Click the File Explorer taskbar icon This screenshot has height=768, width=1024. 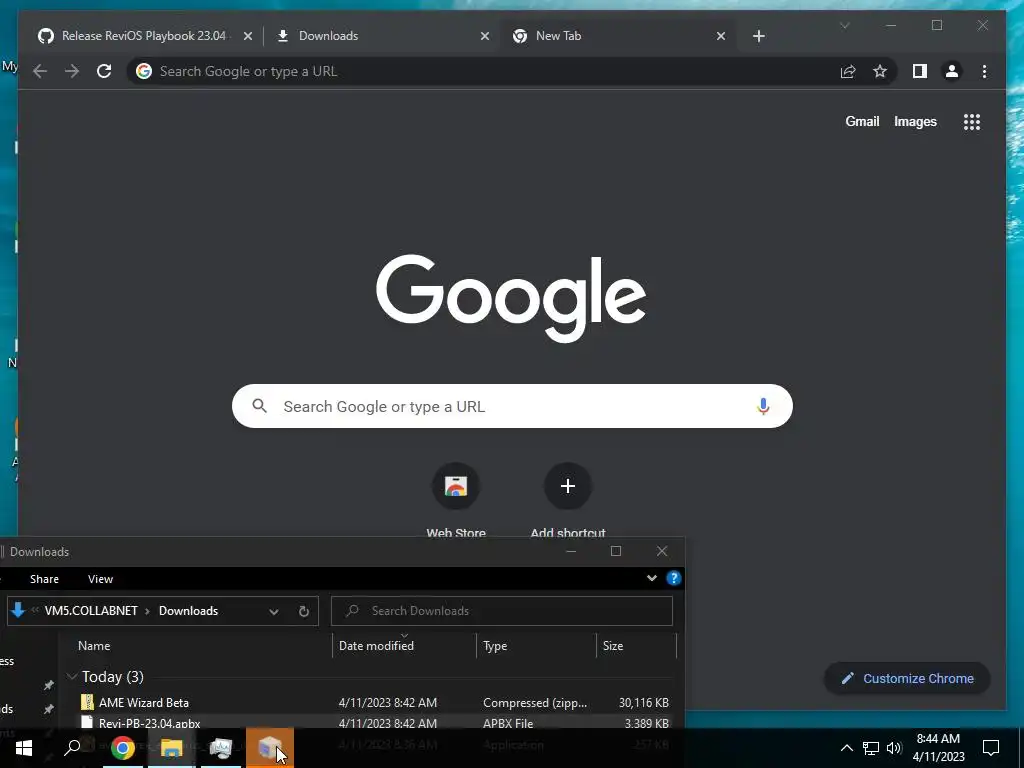[172, 748]
